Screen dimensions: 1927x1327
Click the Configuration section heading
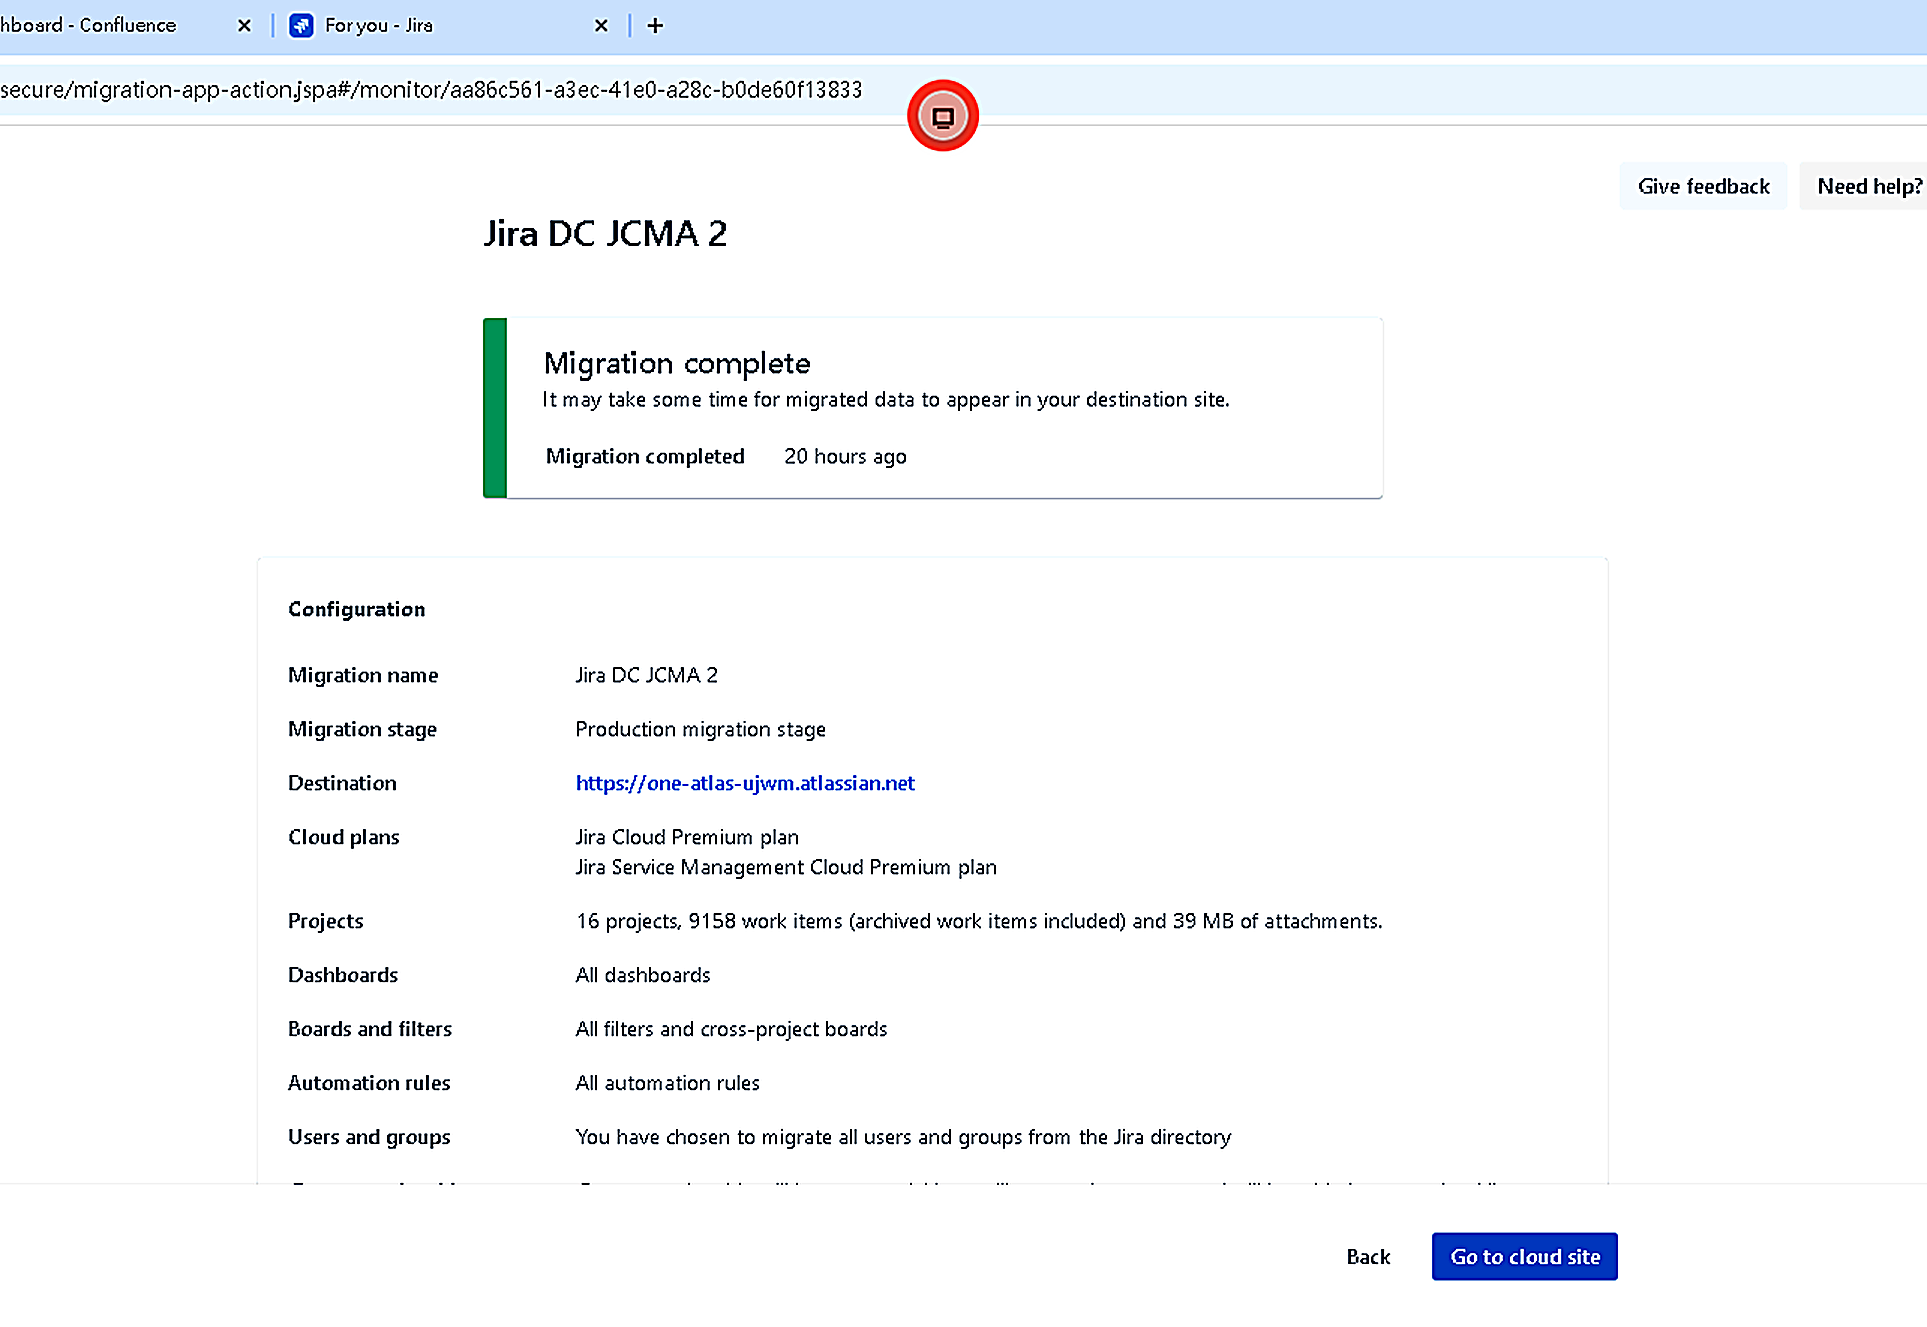[357, 610]
